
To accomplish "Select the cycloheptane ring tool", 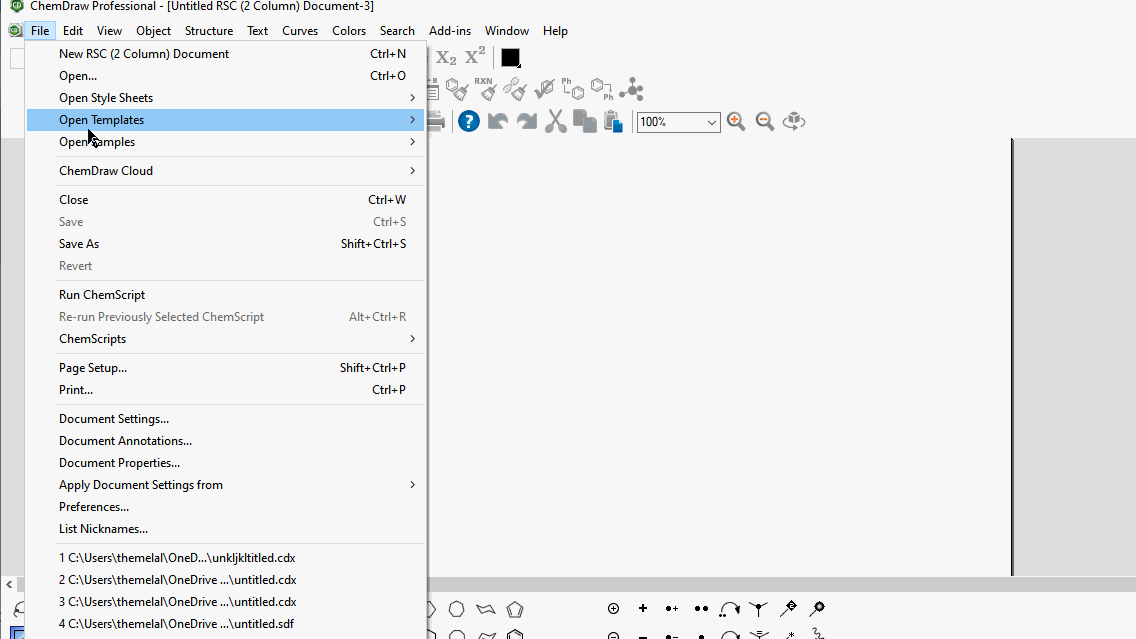I will click(456, 609).
